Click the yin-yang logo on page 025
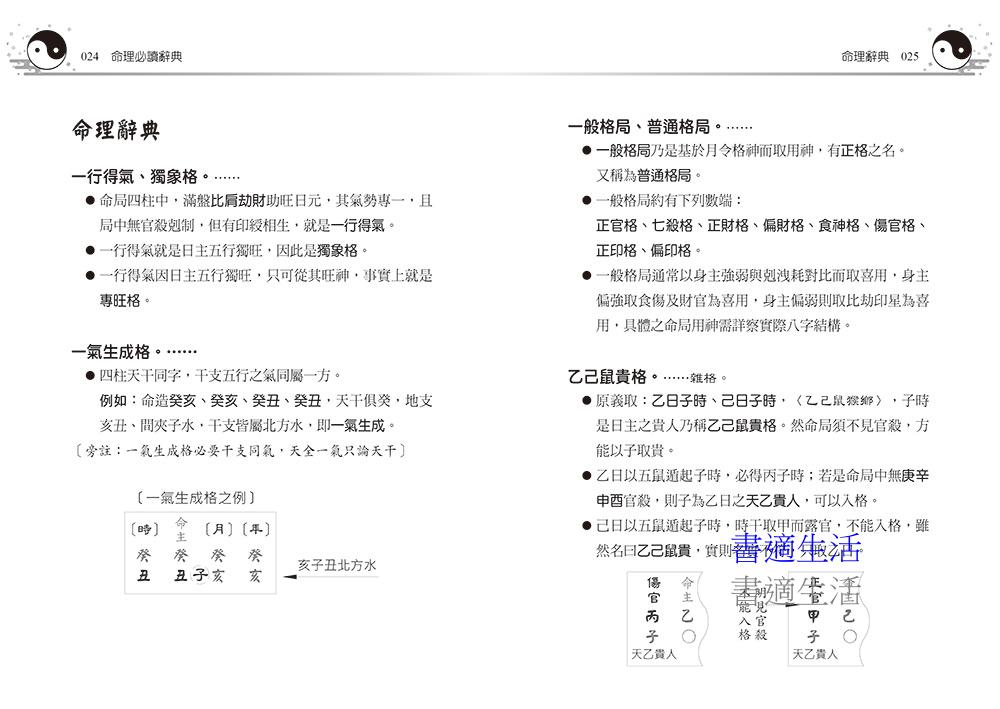This screenshot has width=1000, height=709. pyautogui.click(x=952, y=50)
